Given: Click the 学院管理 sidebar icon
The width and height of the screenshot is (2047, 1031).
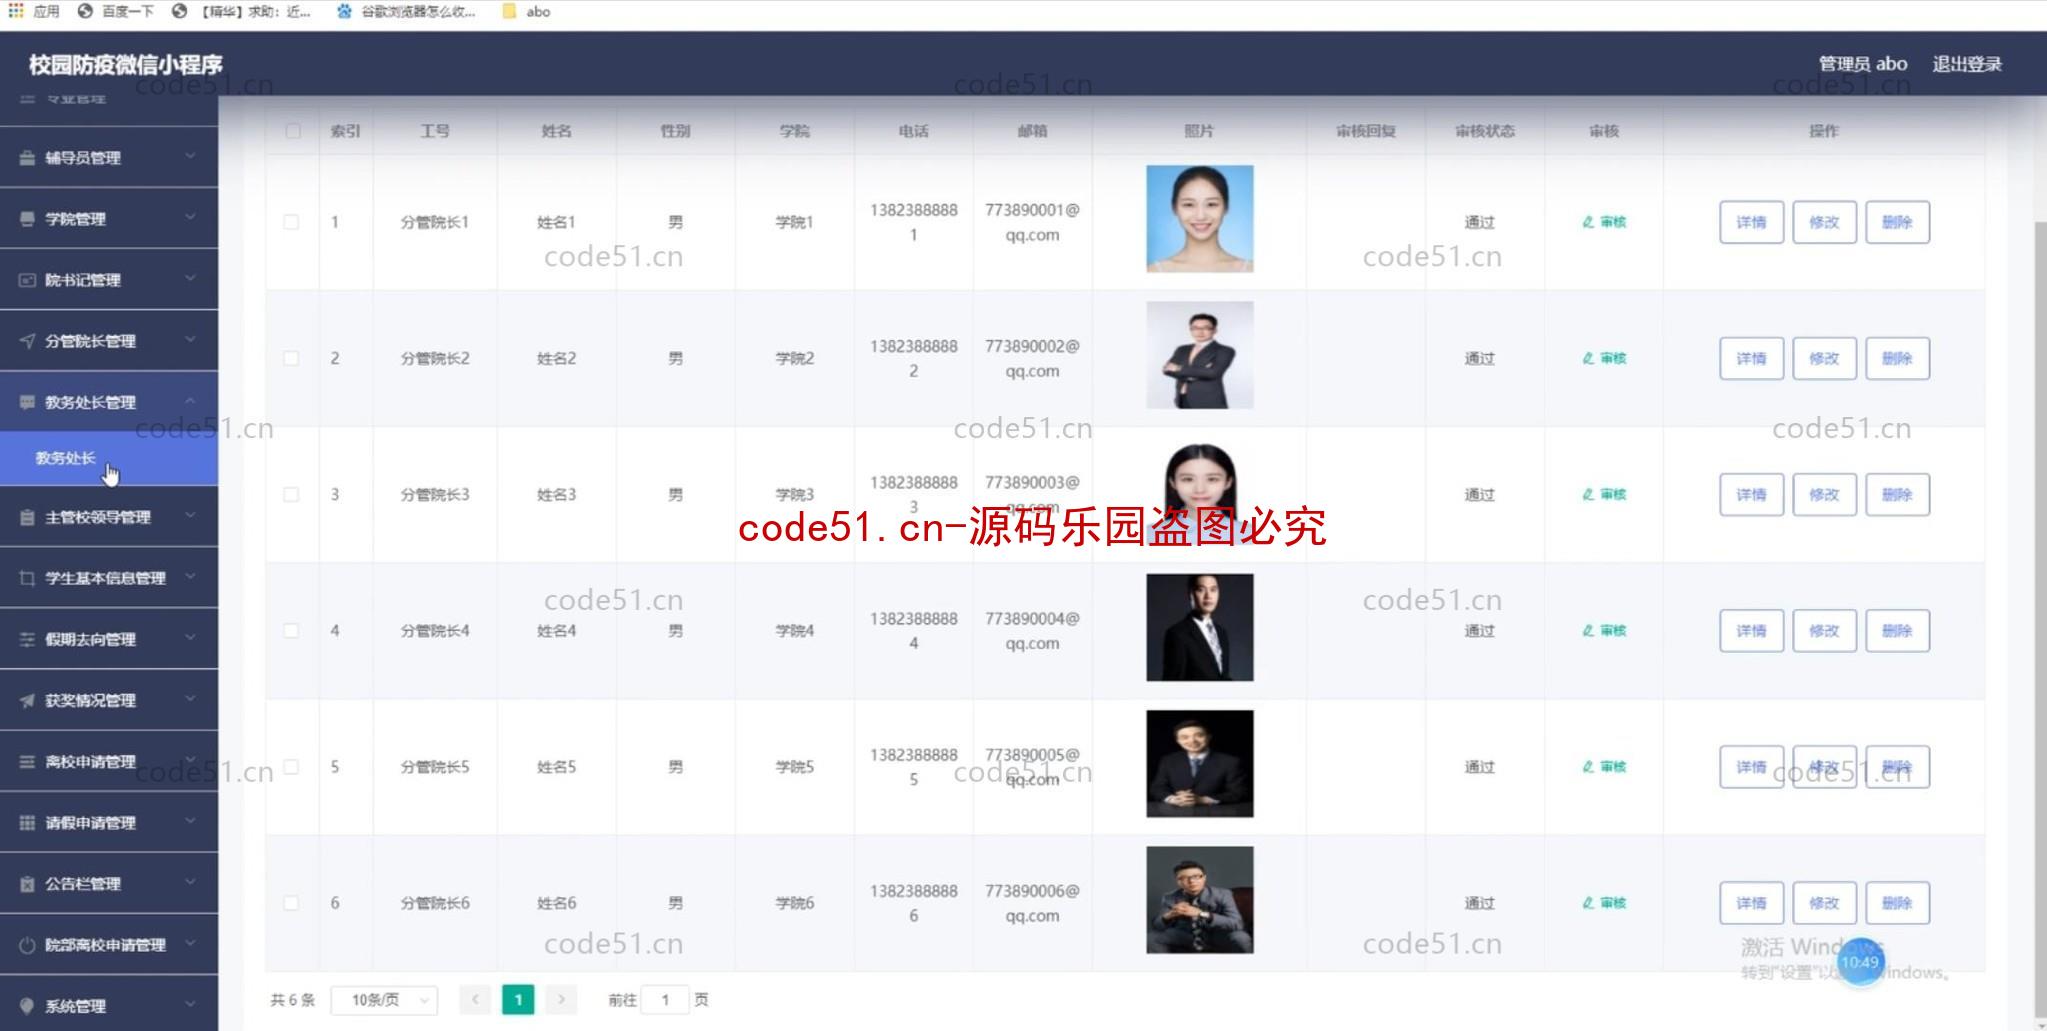Looking at the screenshot, I should click(x=28, y=219).
